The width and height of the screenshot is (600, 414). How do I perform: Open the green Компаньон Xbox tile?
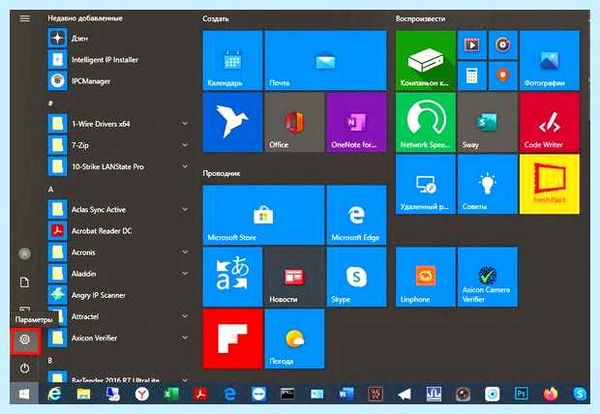coord(426,60)
